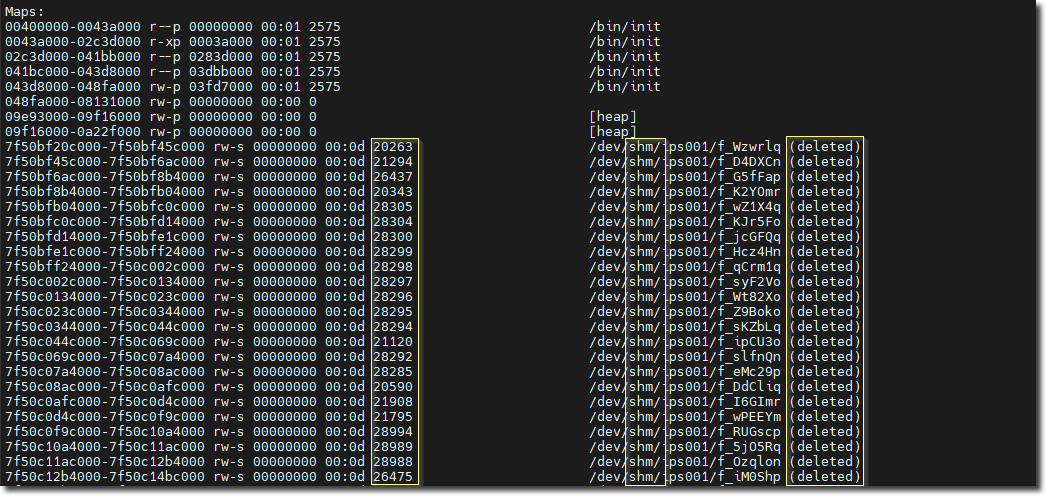Viewport: 1046px width, 496px height.
Task: Select address range 048fa000-08131000
Action: pyautogui.click(x=73, y=102)
